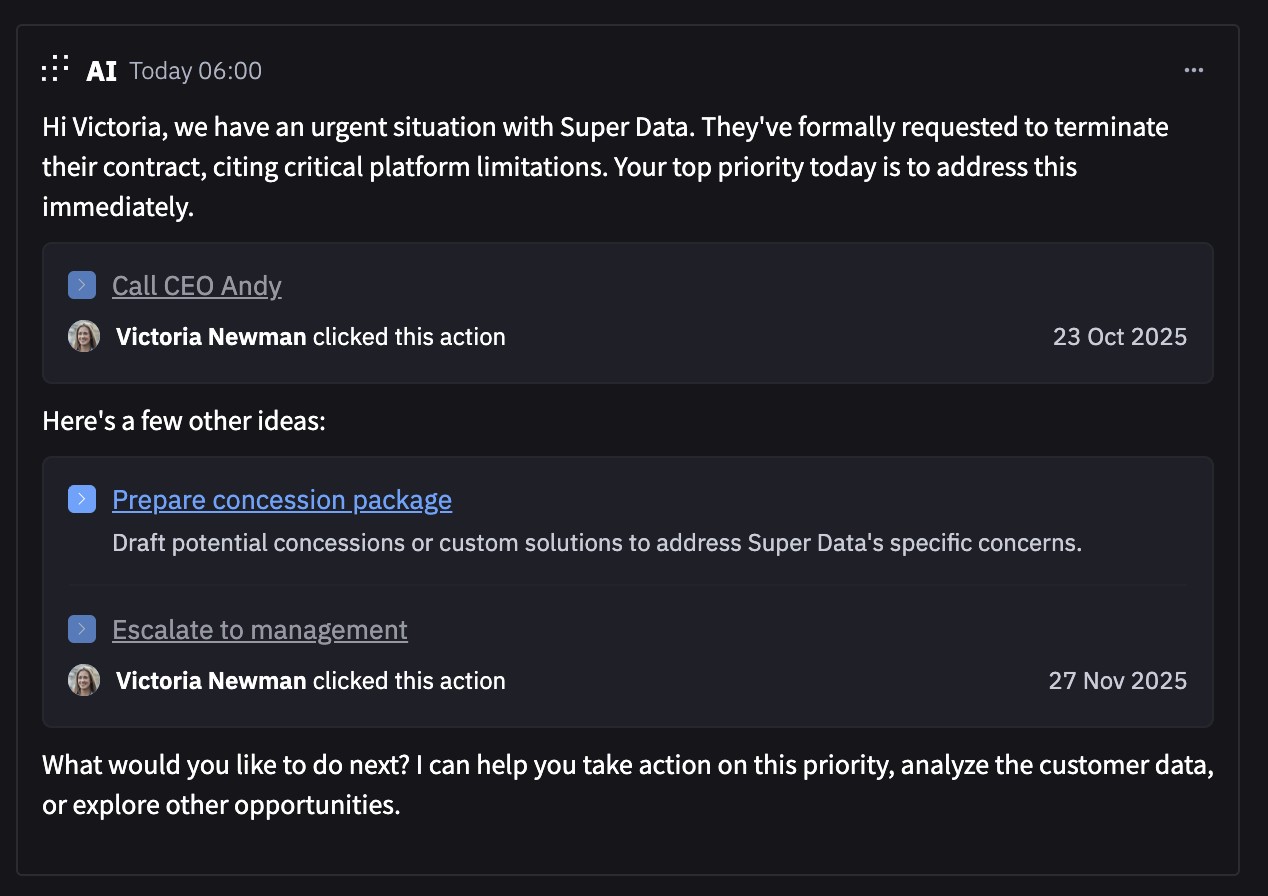Open the Escalate to management link
This screenshot has height=896, width=1268.
pos(260,630)
